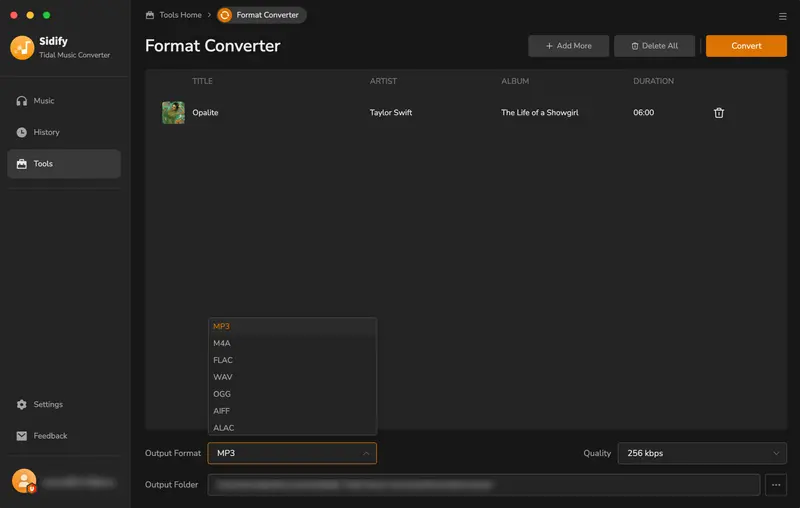The width and height of the screenshot is (800, 508).
Task: Collapse the Output Format dropdown
Action: pos(292,453)
